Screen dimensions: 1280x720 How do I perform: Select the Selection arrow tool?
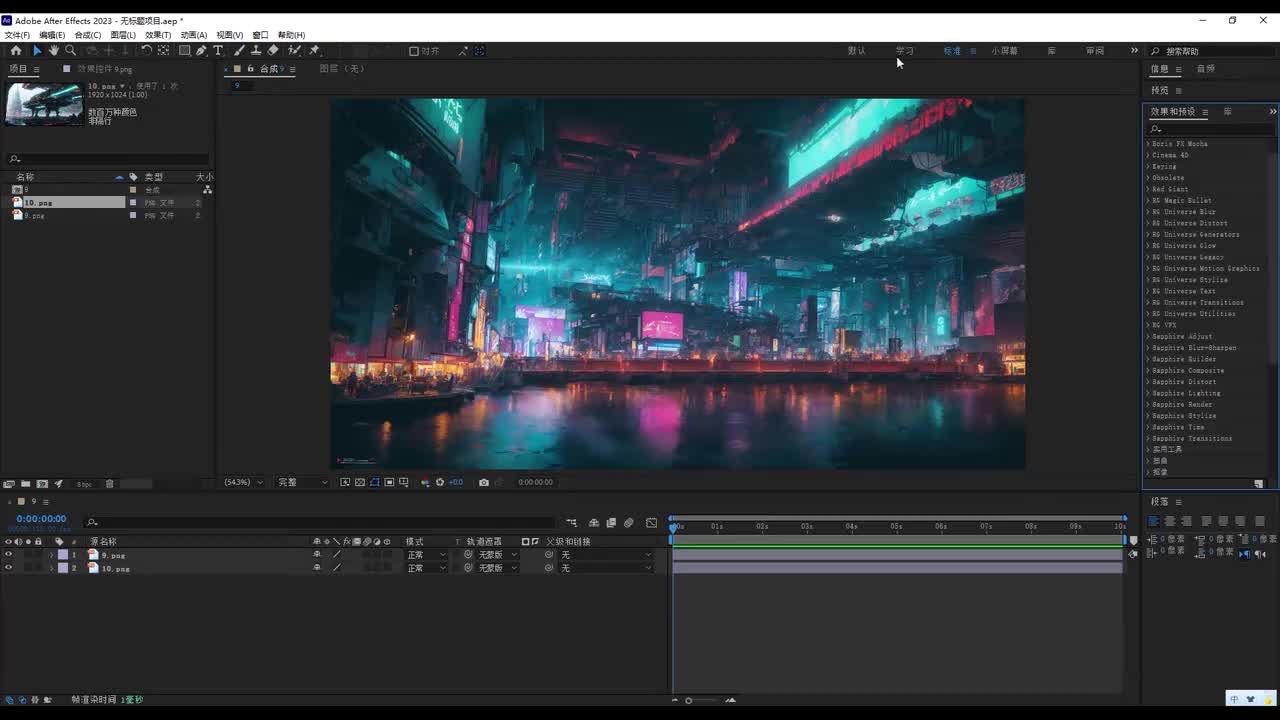(x=37, y=50)
